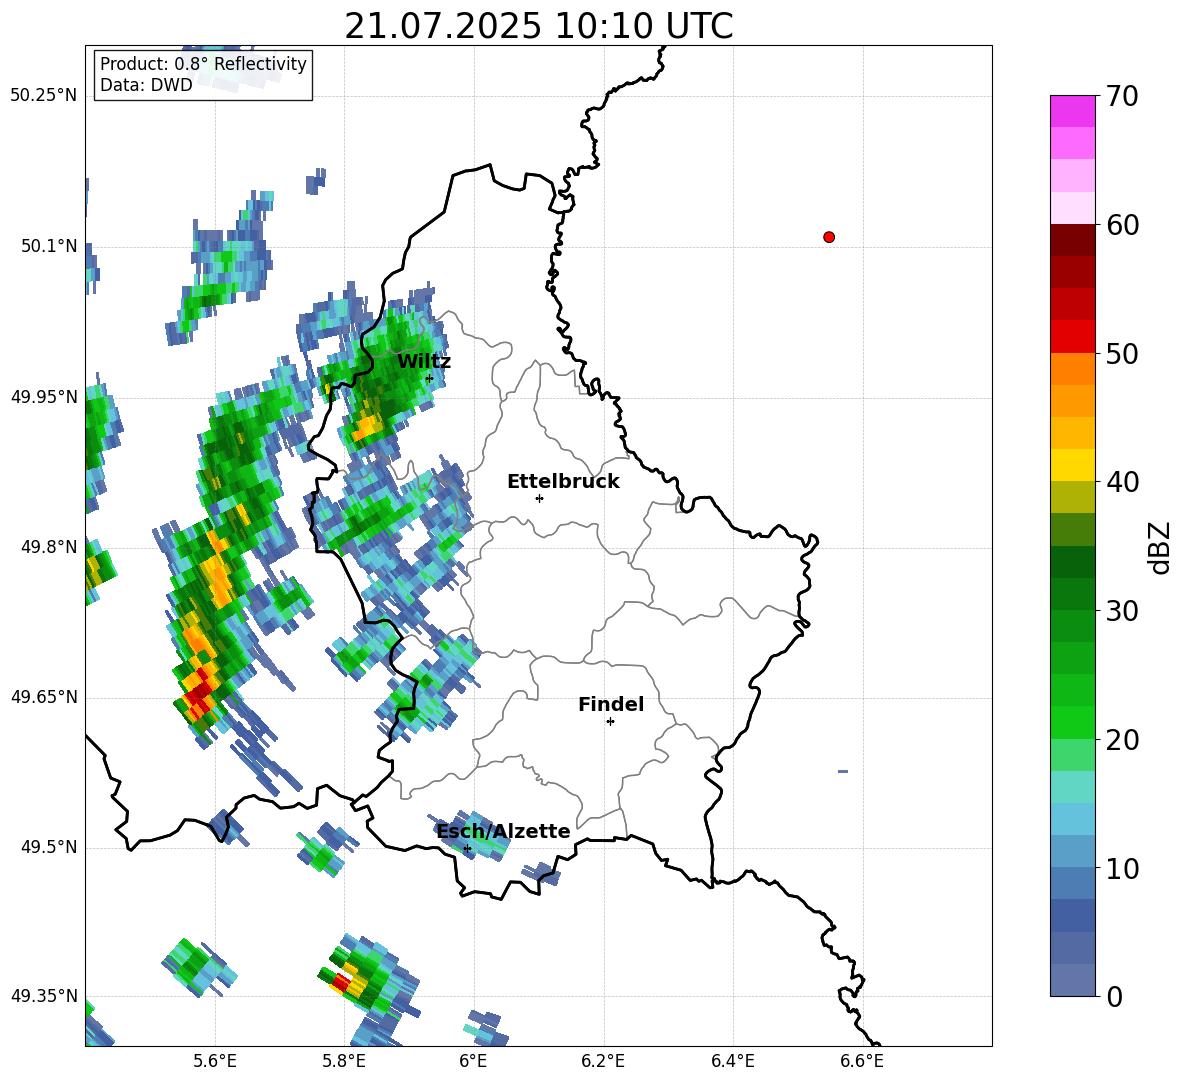Click the colorbar 70 tick value
Screen dimensions: 1184x1081
click(x=1121, y=96)
